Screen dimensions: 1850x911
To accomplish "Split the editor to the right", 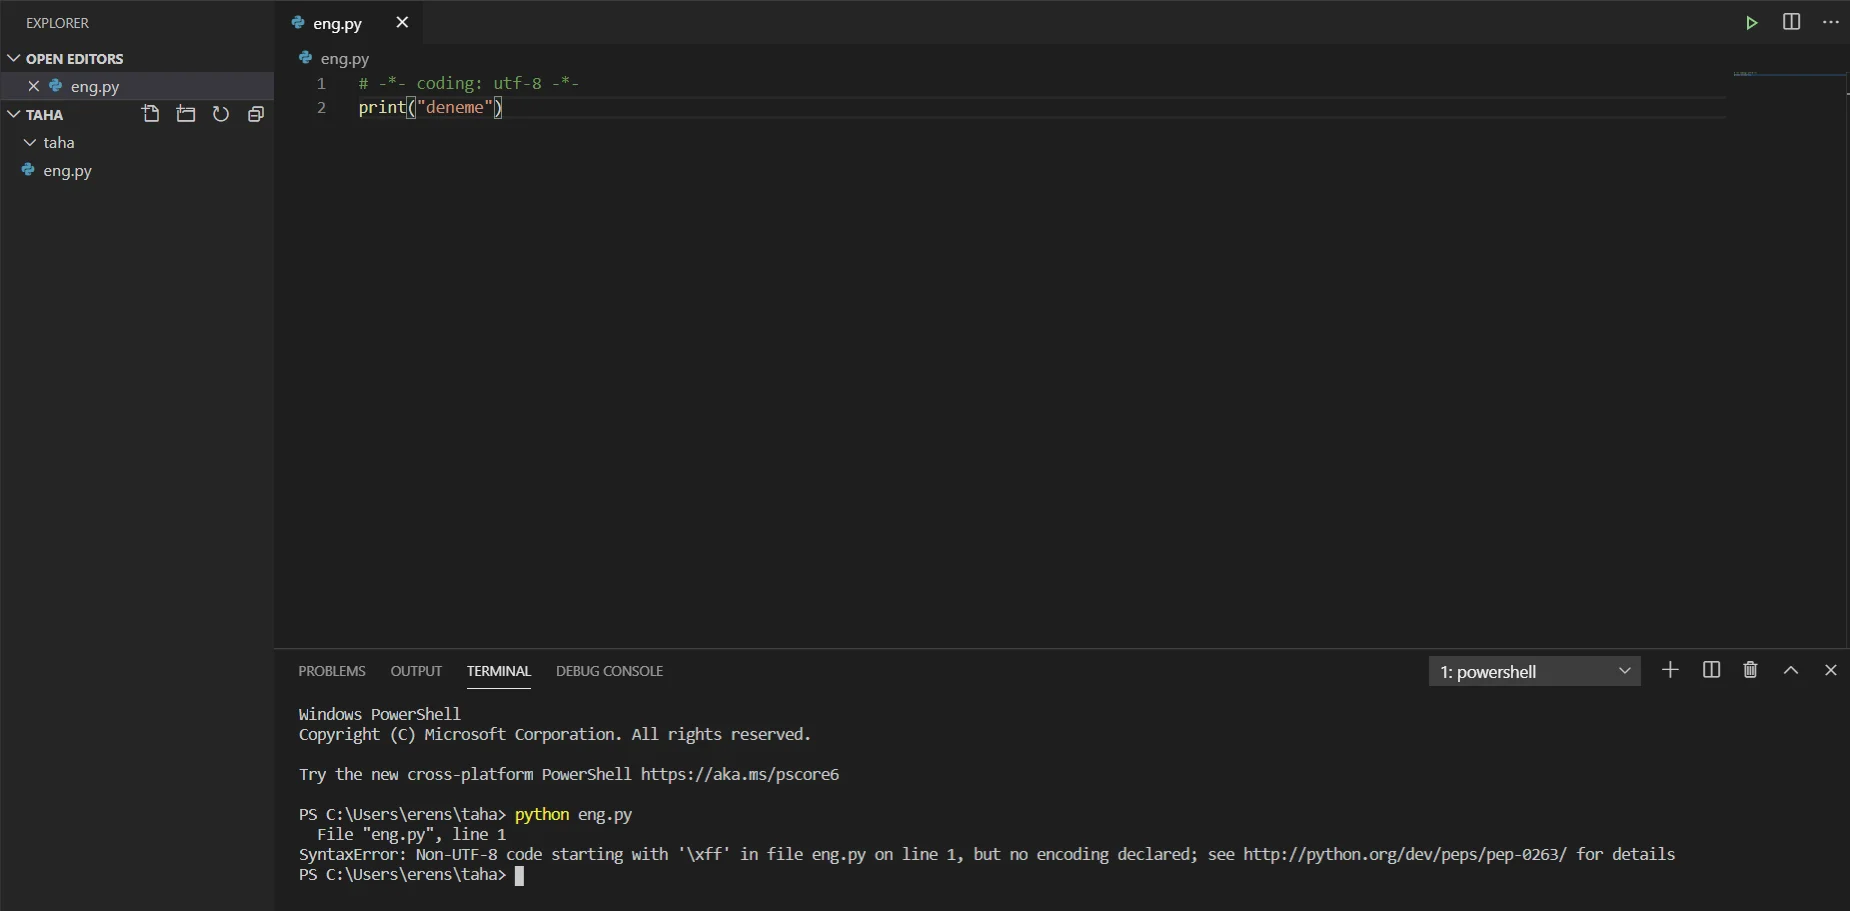I will coord(1791,22).
